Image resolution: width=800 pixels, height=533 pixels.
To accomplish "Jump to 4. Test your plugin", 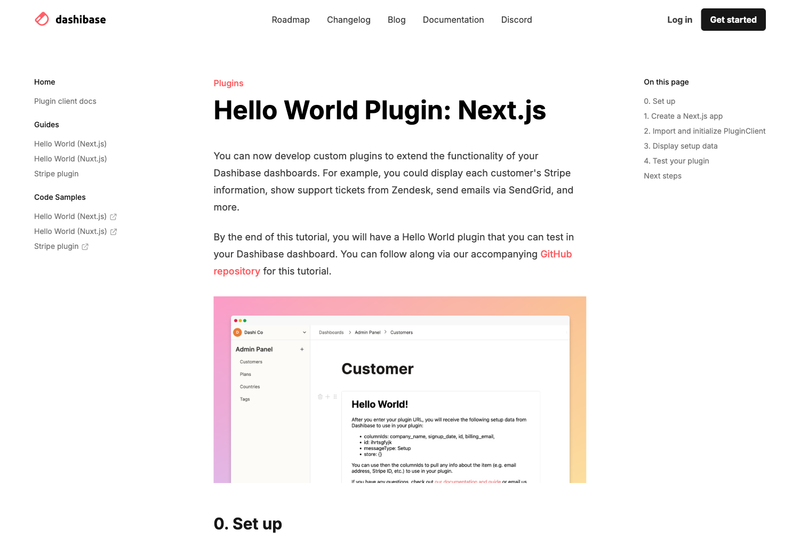I will pyautogui.click(x=677, y=161).
